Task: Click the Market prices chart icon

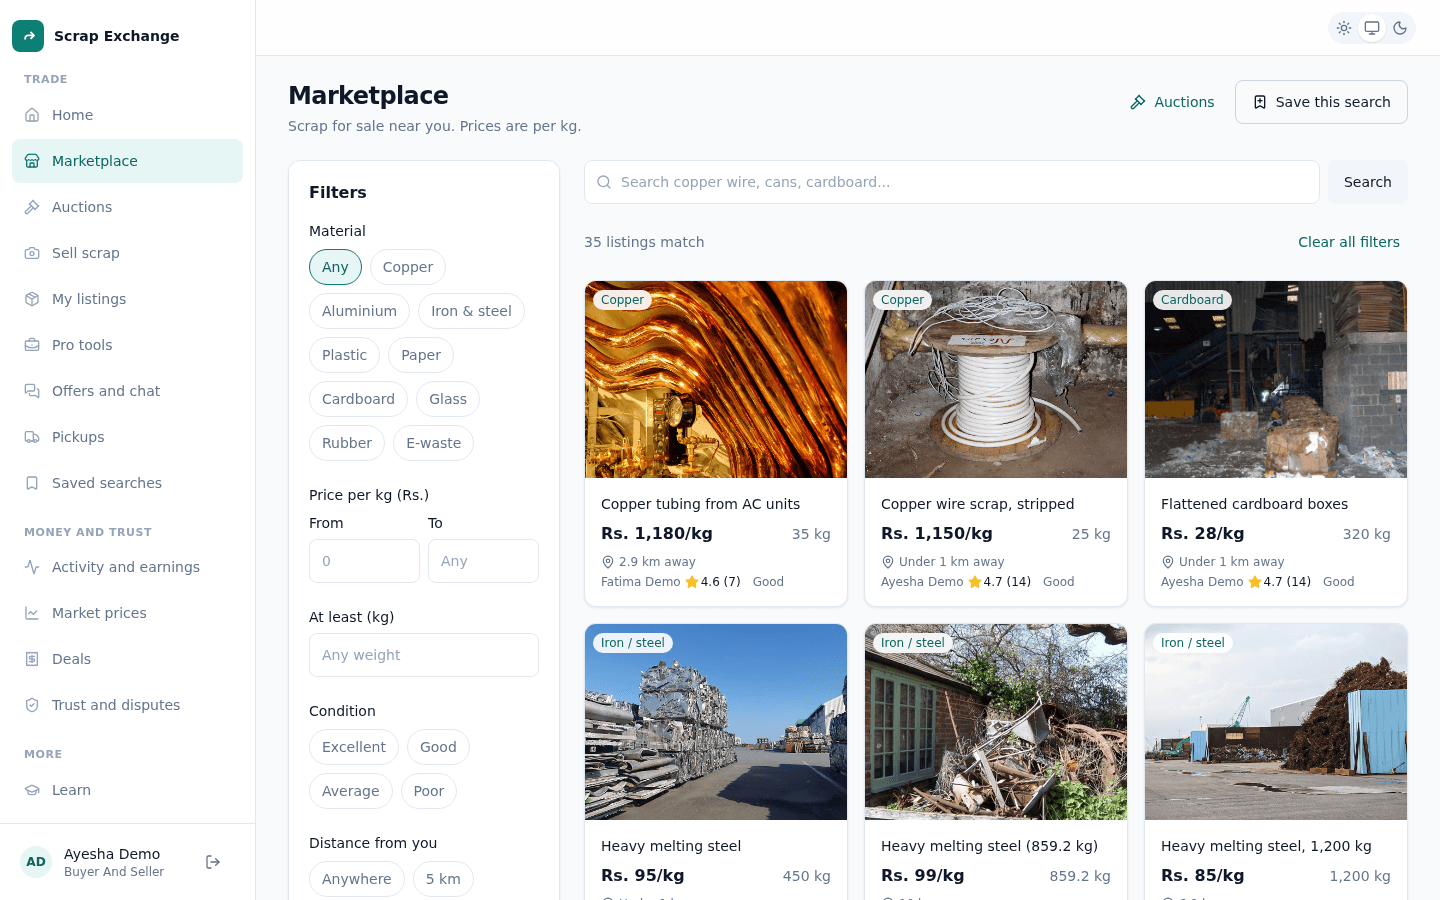Action: [x=32, y=613]
